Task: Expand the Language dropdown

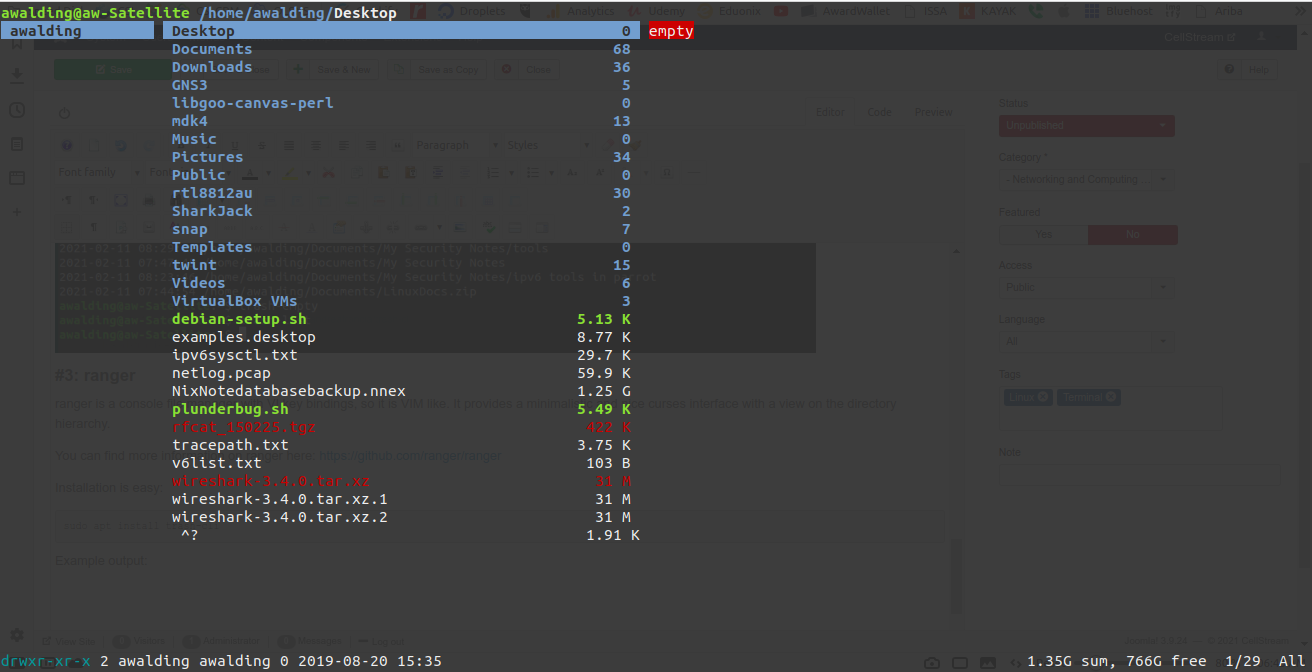Action: 1086,341
